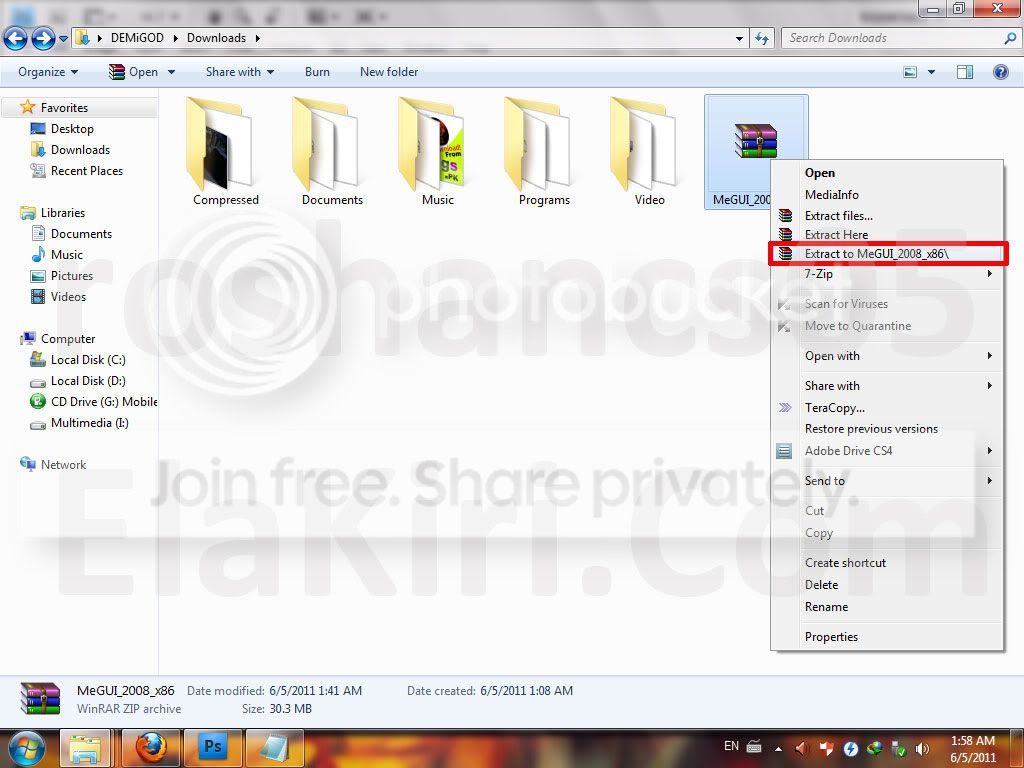Open the Share with toolbar menu
1024x768 pixels.
[240, 72]
